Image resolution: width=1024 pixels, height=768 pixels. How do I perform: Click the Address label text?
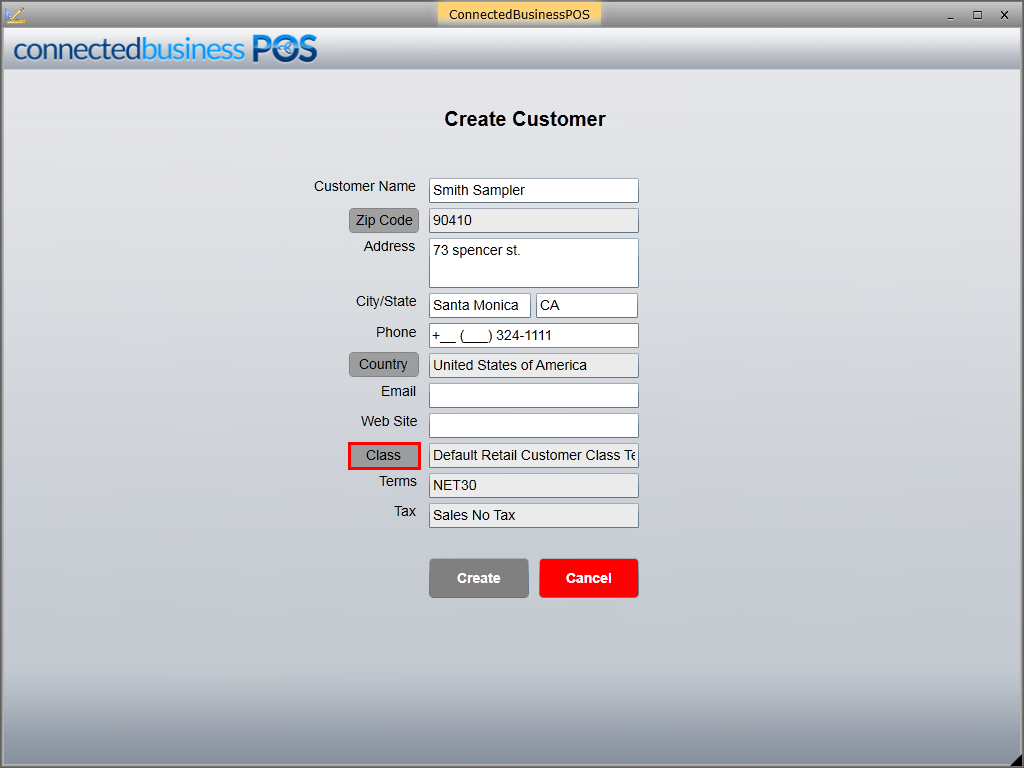click(x=389, y=246)
